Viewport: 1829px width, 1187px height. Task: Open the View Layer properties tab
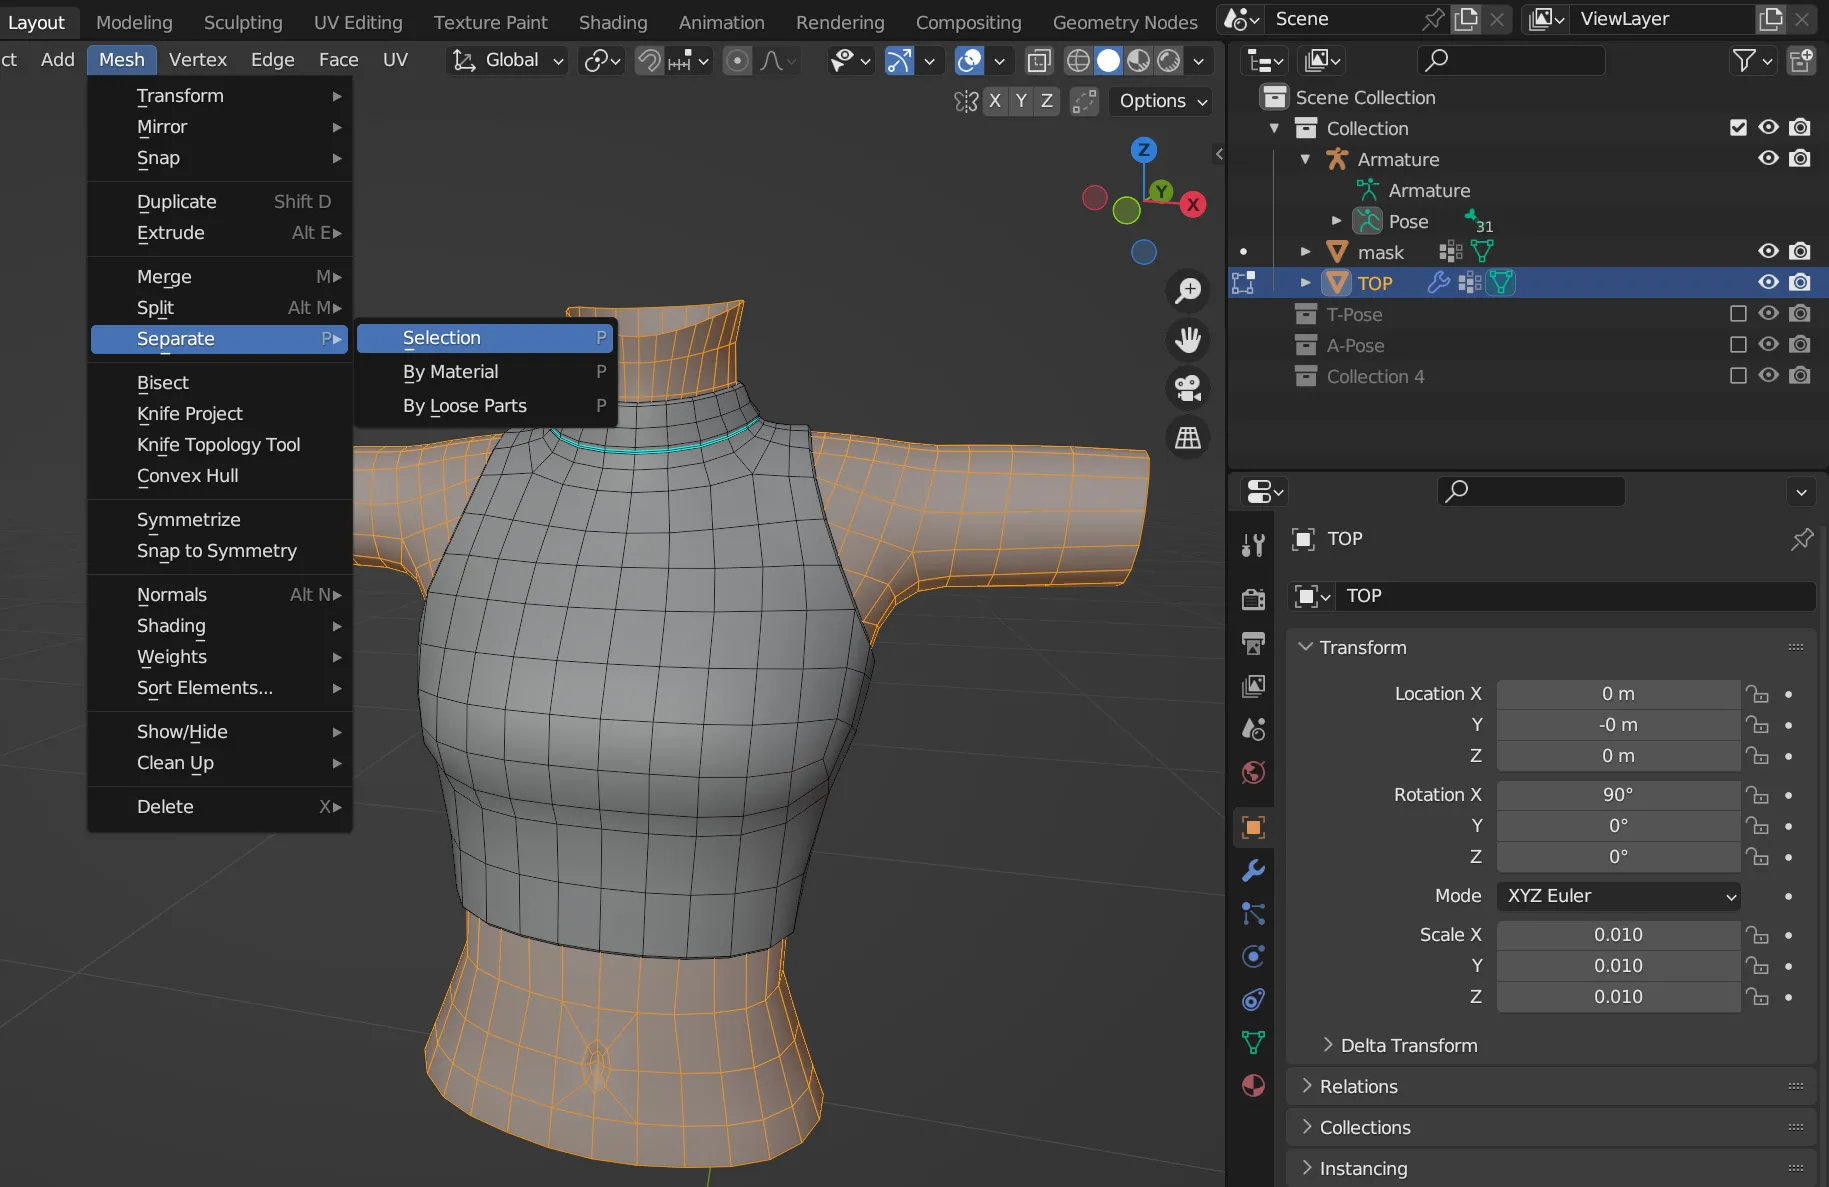pos(1253,686)
